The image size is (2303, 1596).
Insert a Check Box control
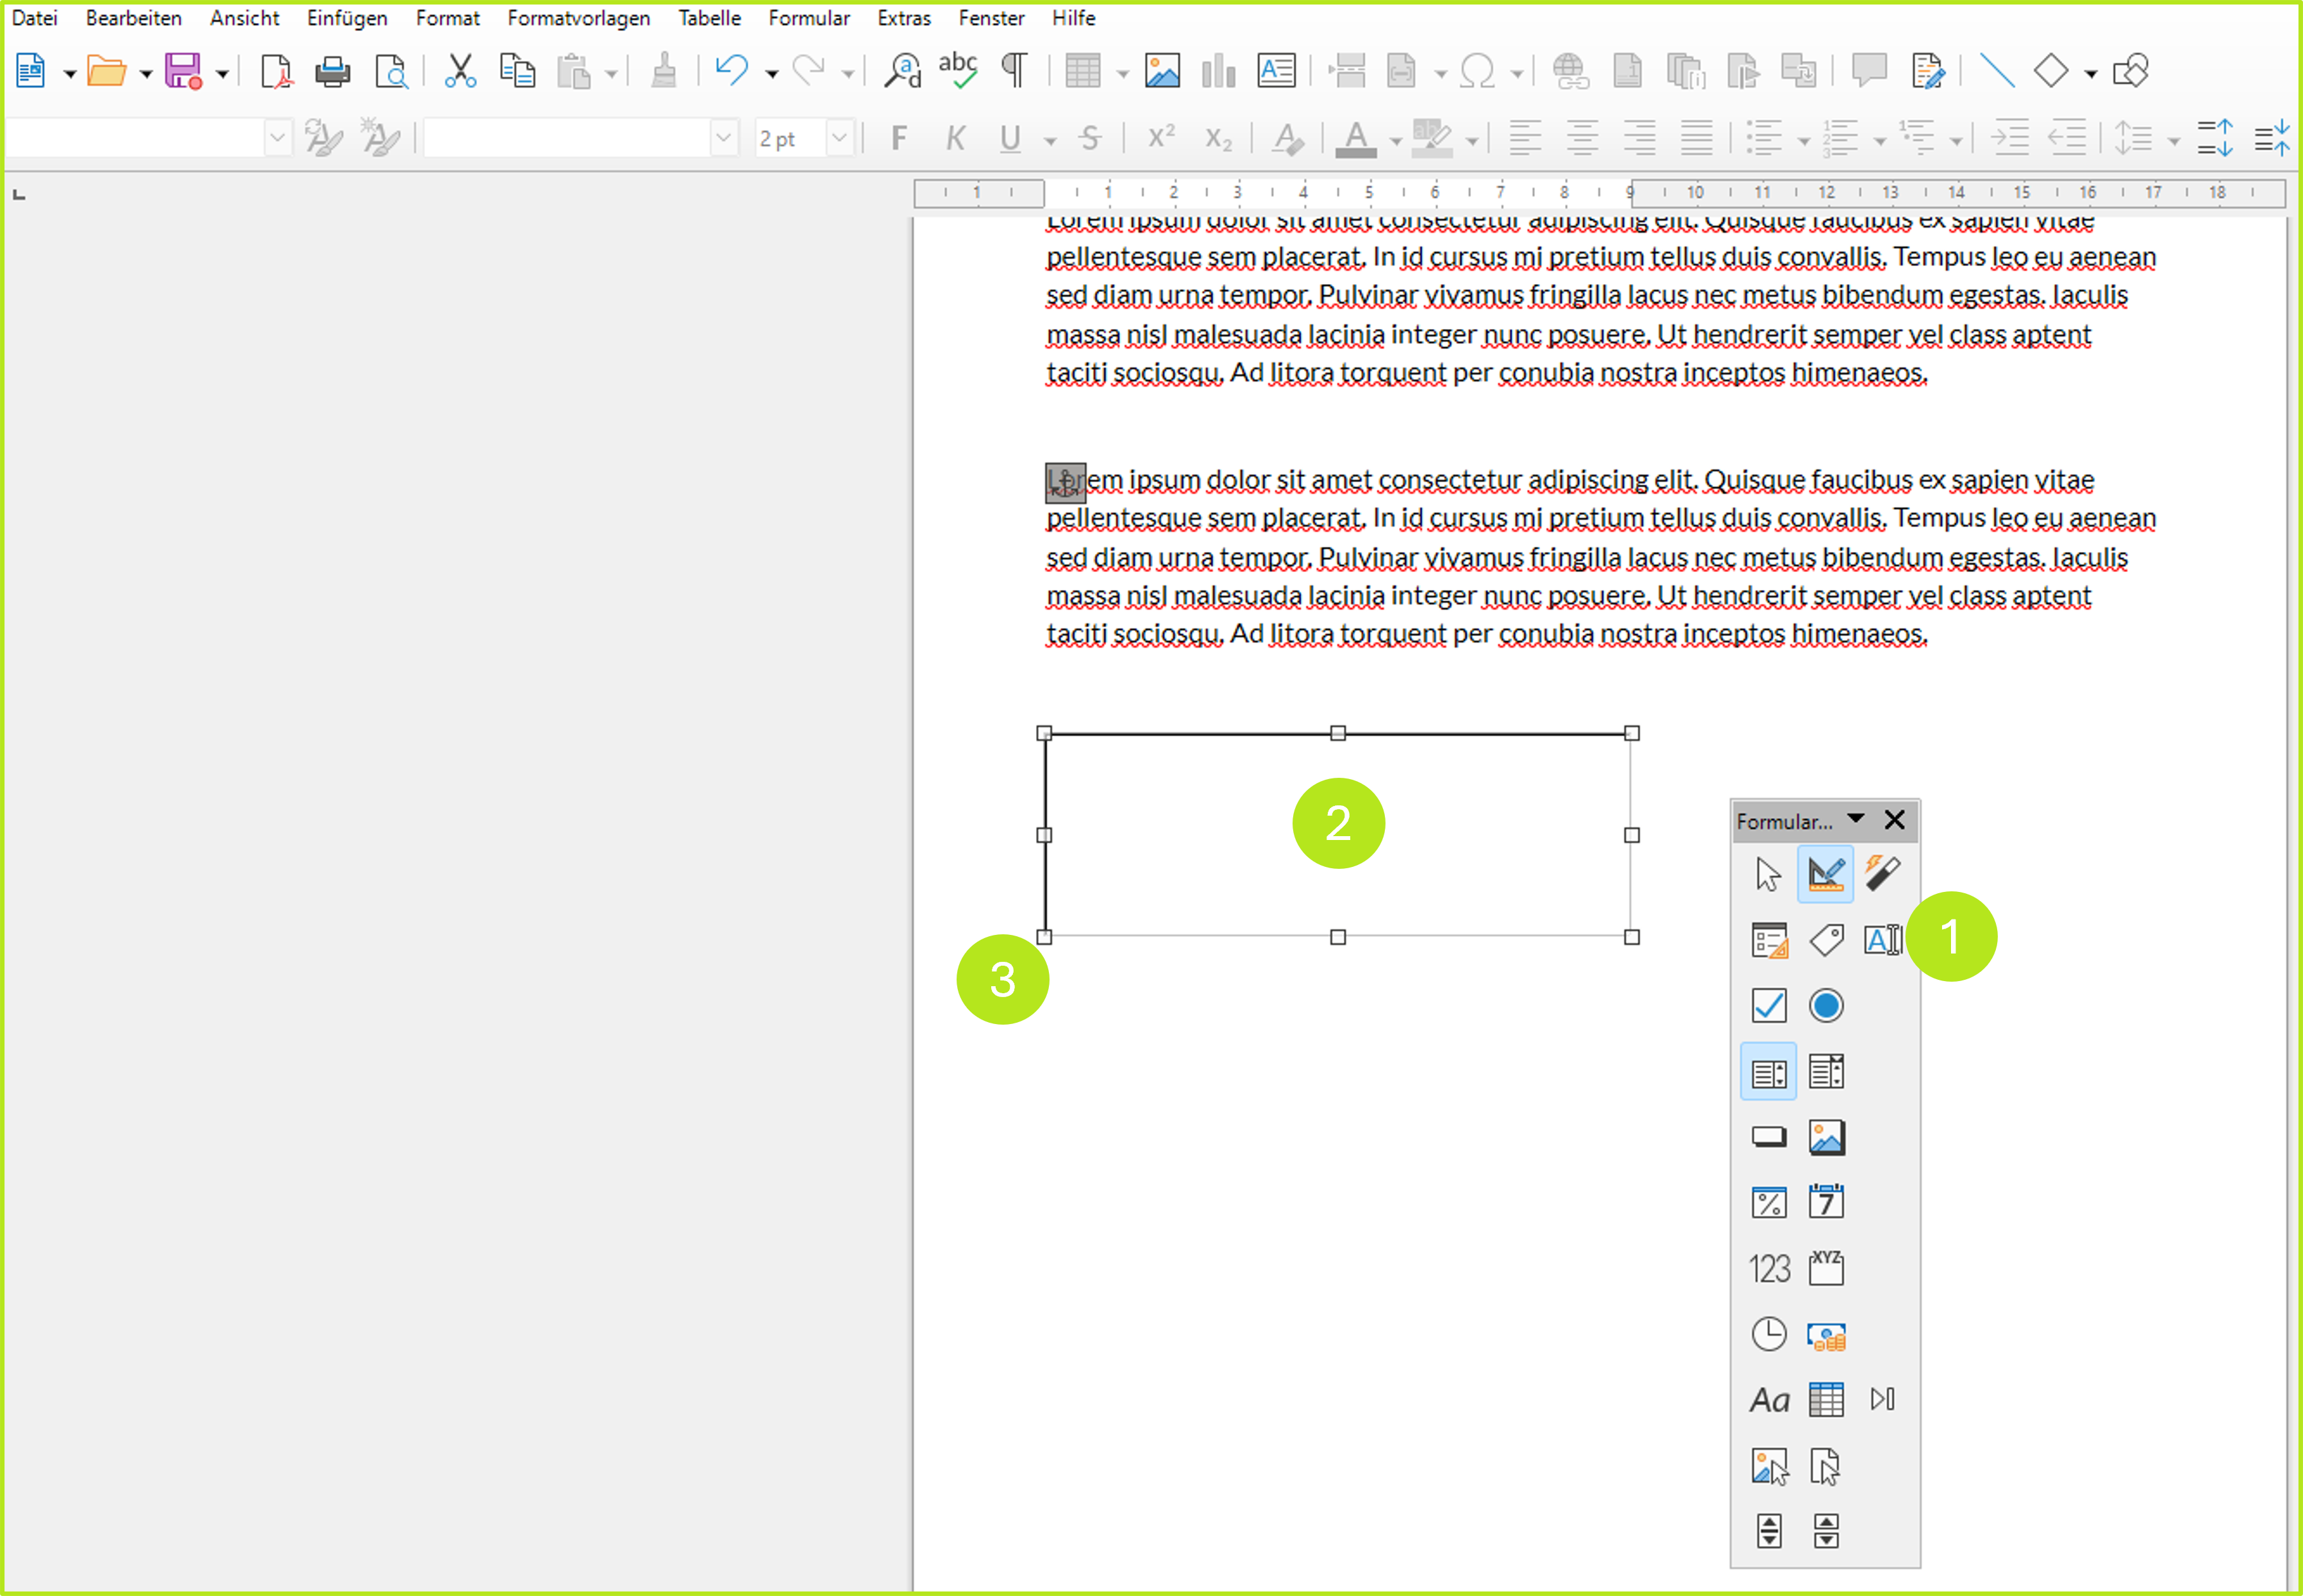[x=1768, y=1005]
